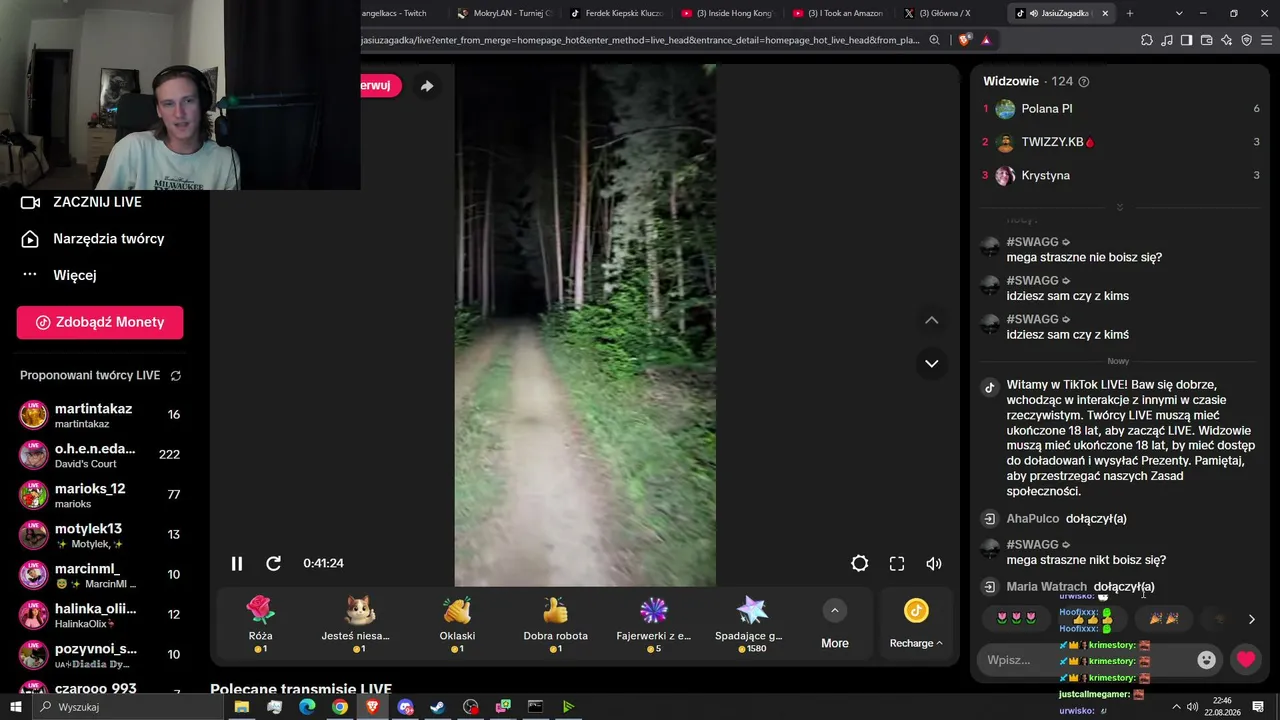Send the Oklaski gift

click(457, 624)
